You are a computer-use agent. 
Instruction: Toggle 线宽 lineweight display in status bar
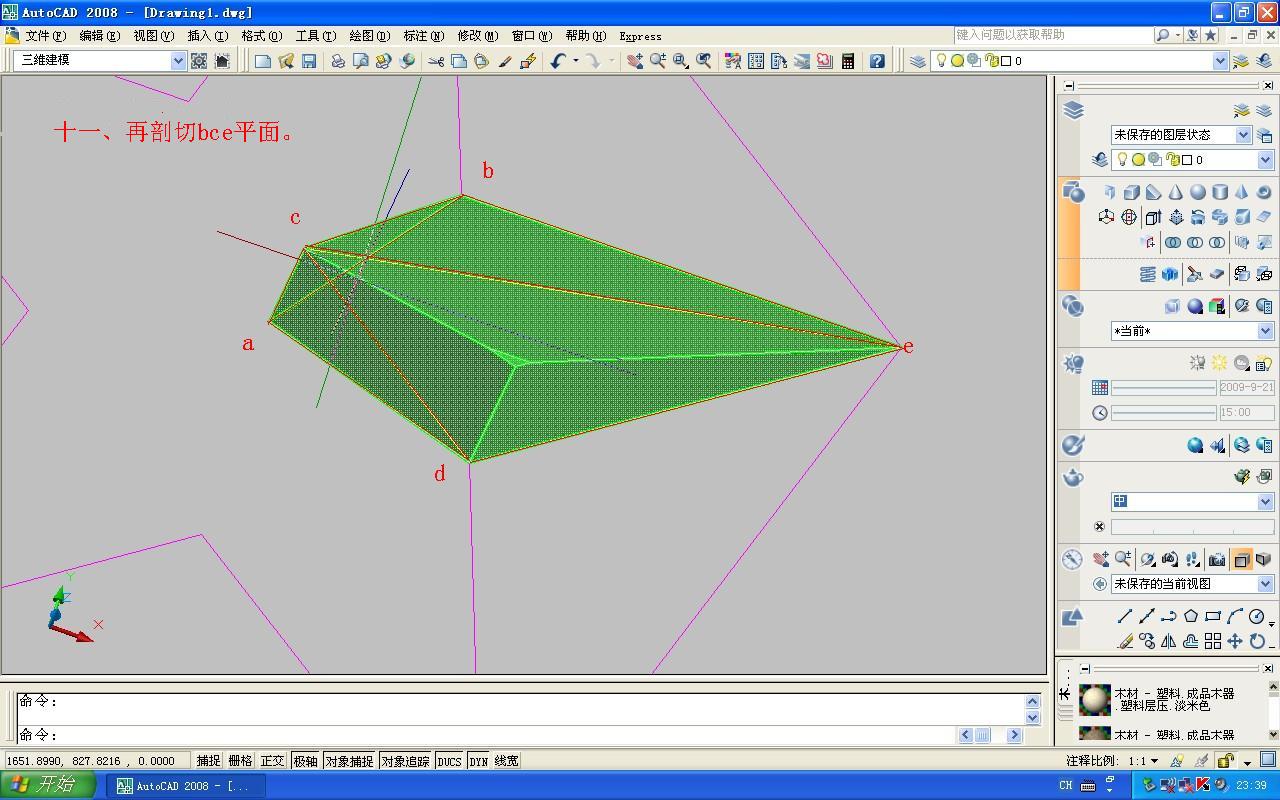(x=507, y=761)
